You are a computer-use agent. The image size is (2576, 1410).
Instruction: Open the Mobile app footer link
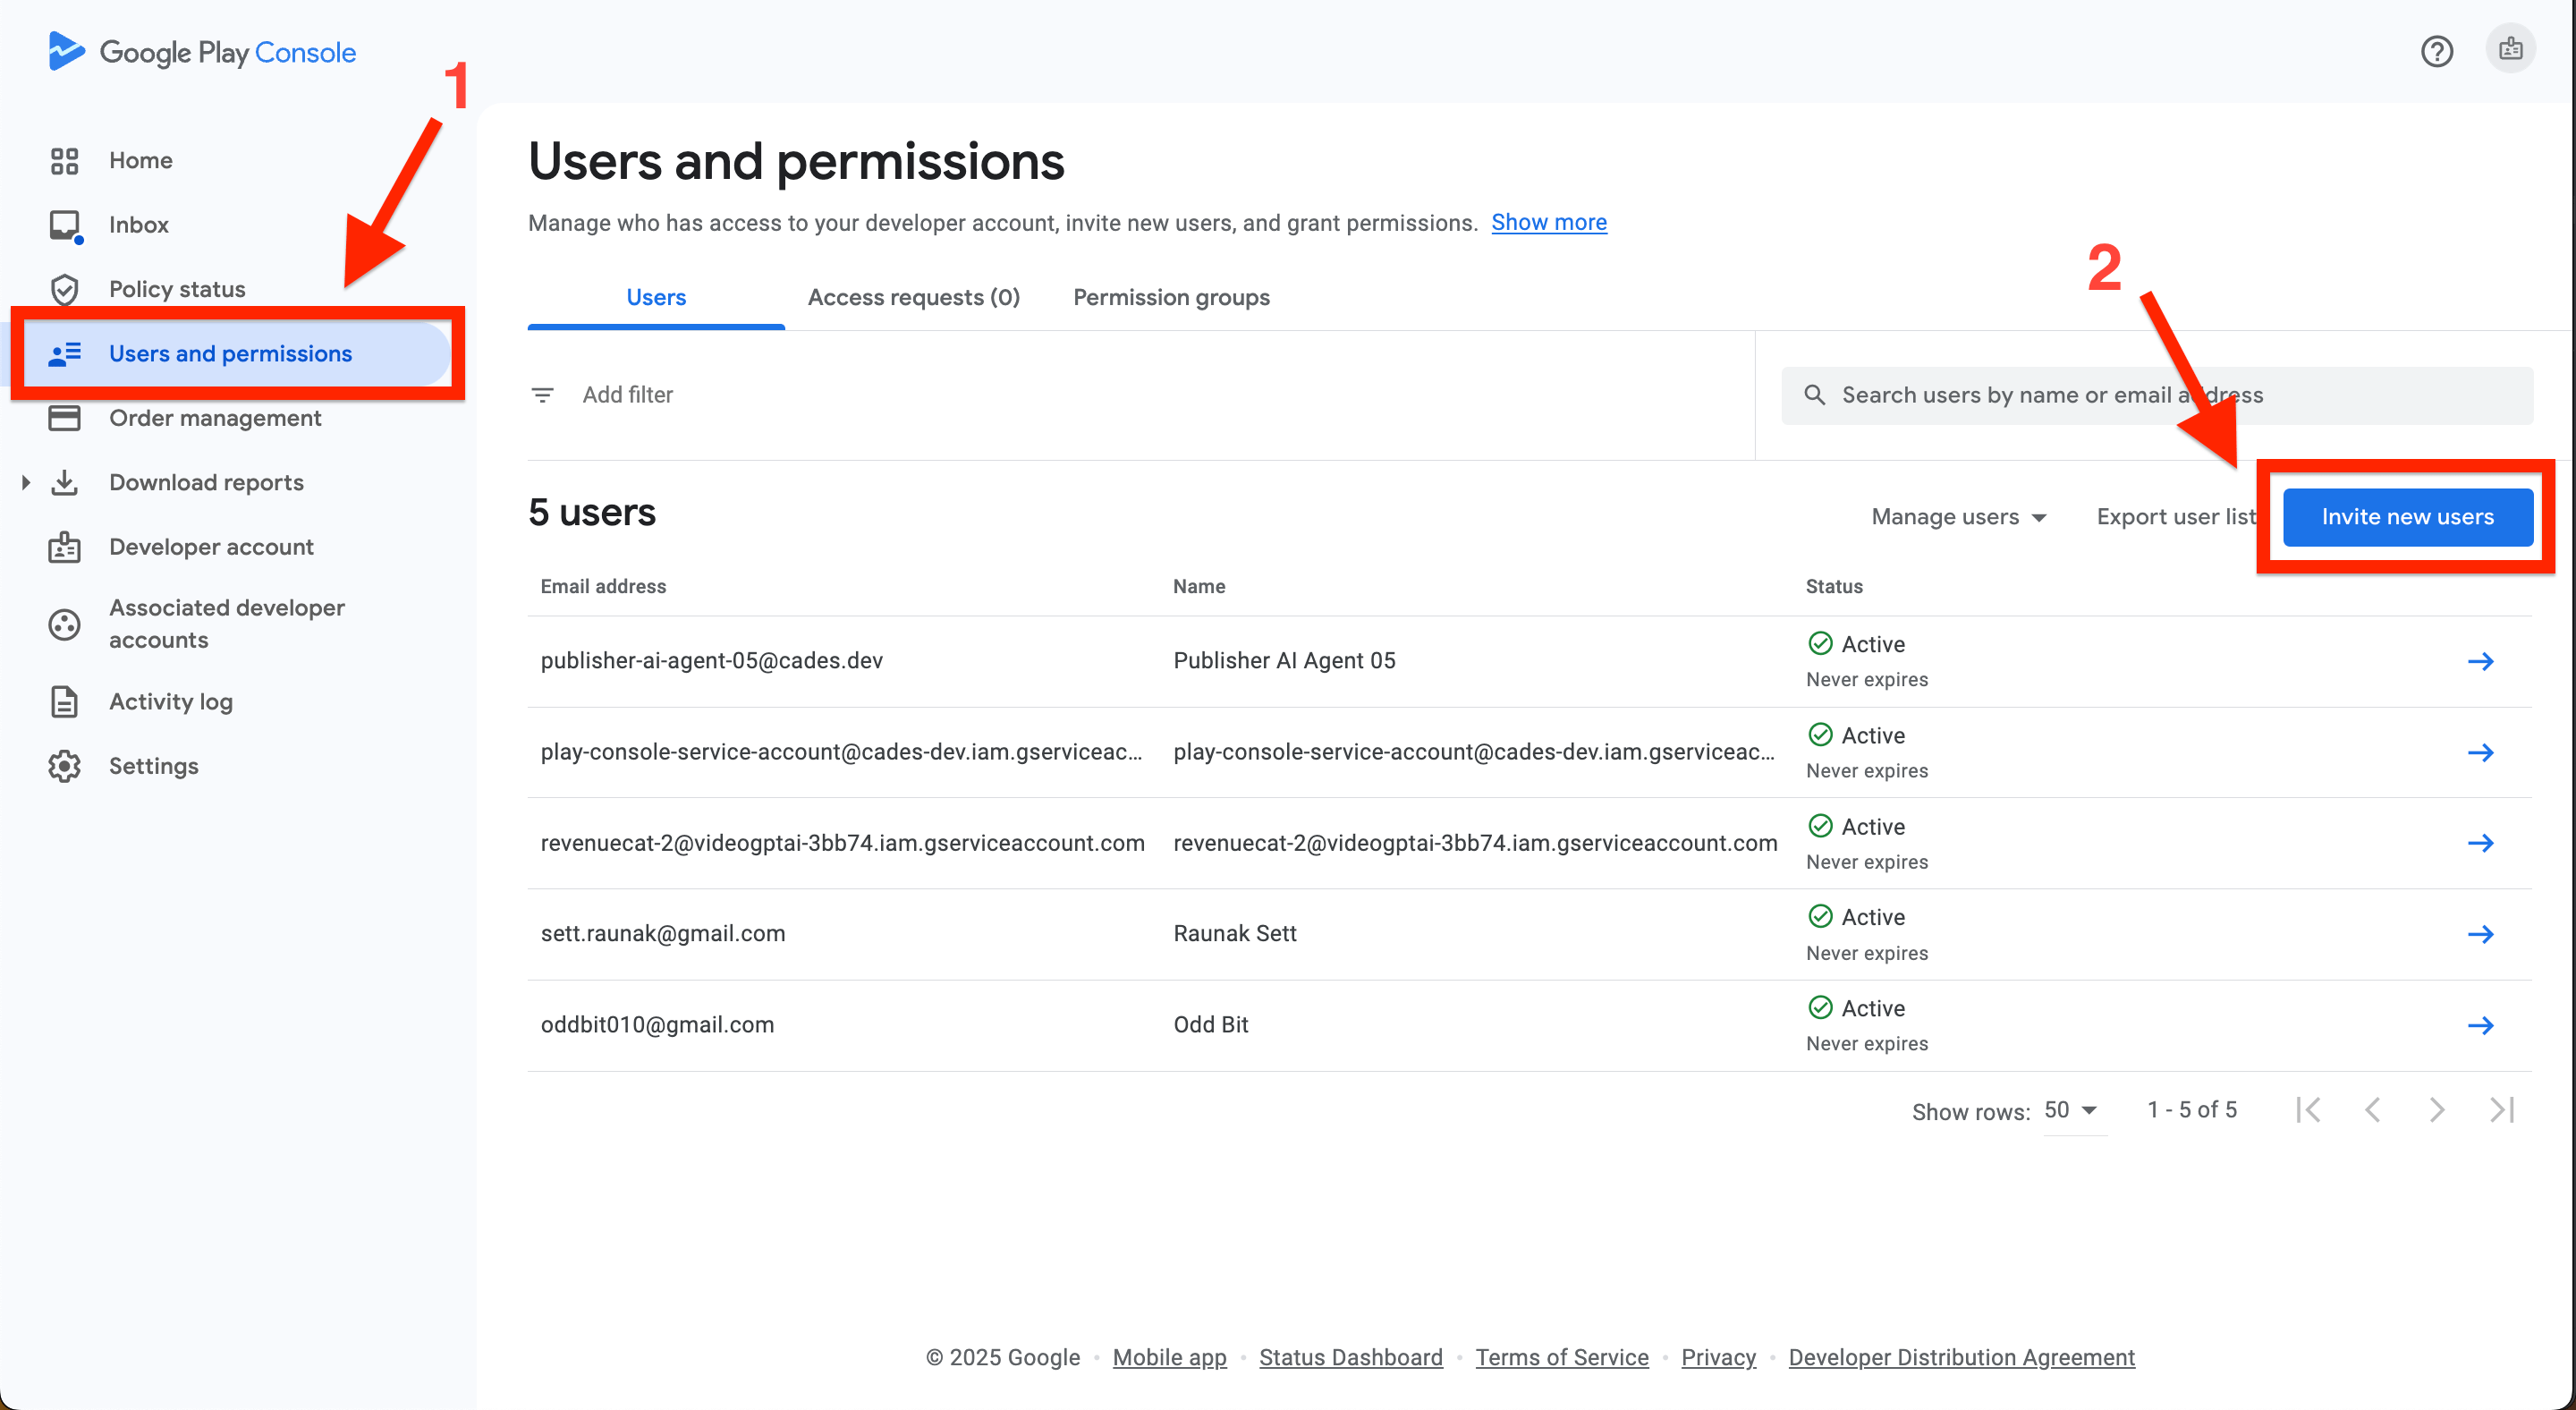tap(1169, 1357)
